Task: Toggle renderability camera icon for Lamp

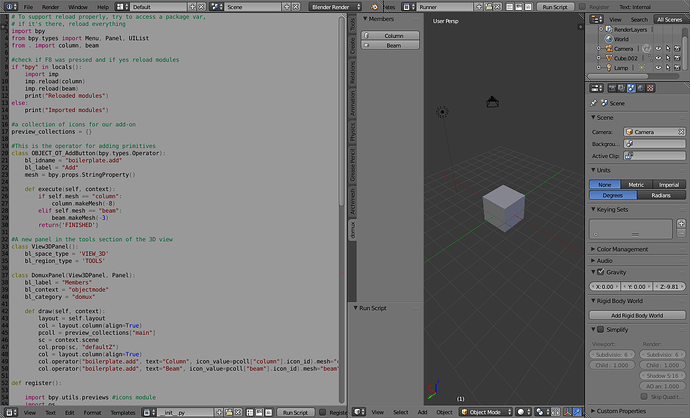Action: point(677,67)
